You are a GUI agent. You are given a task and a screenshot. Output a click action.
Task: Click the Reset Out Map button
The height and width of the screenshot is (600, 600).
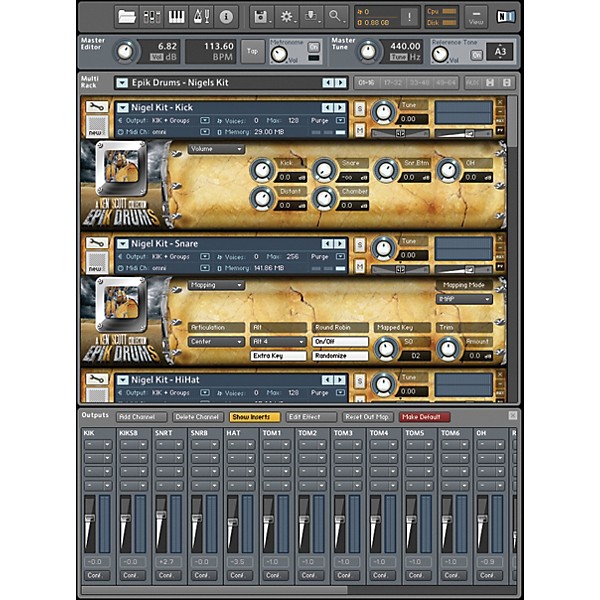coord(367,417)
